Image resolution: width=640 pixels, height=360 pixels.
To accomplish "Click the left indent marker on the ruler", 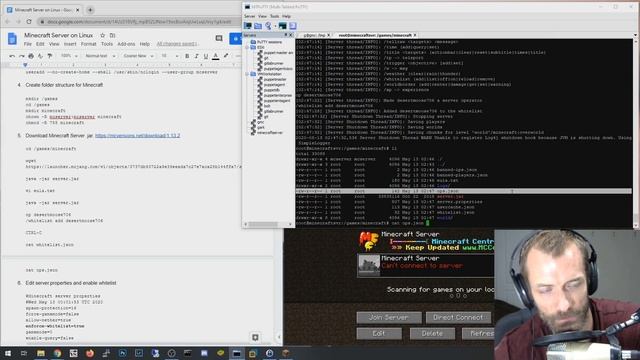I will pyautogui.click(x=25, y=65).
